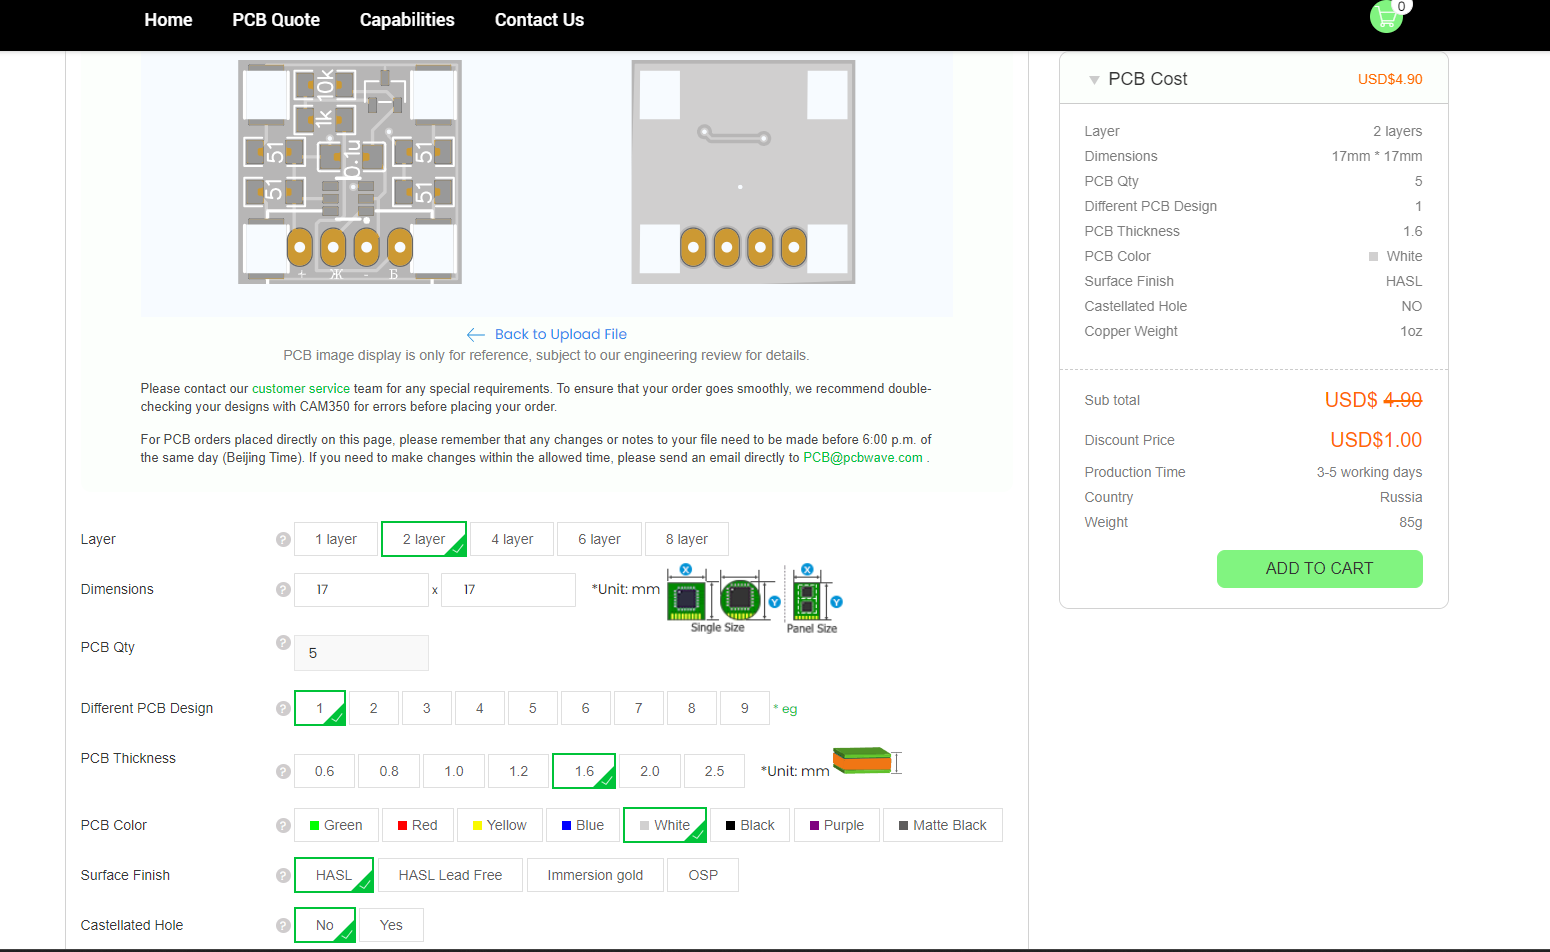Viewport: 1550px width, 952px height.
Task: Choose 2.0 mm PCB thickness
Action: pyautogui.click(x=650, y=771)
